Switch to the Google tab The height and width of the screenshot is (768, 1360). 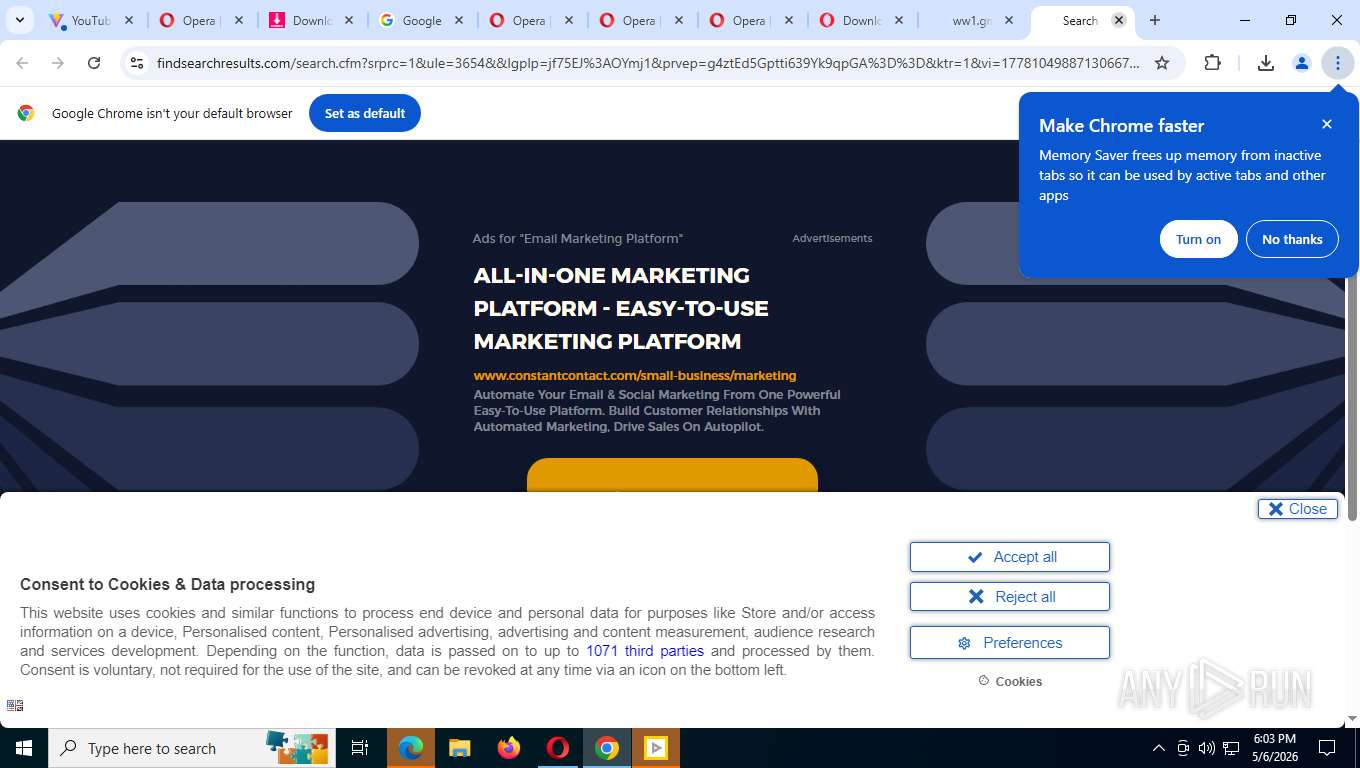point(421,20)
